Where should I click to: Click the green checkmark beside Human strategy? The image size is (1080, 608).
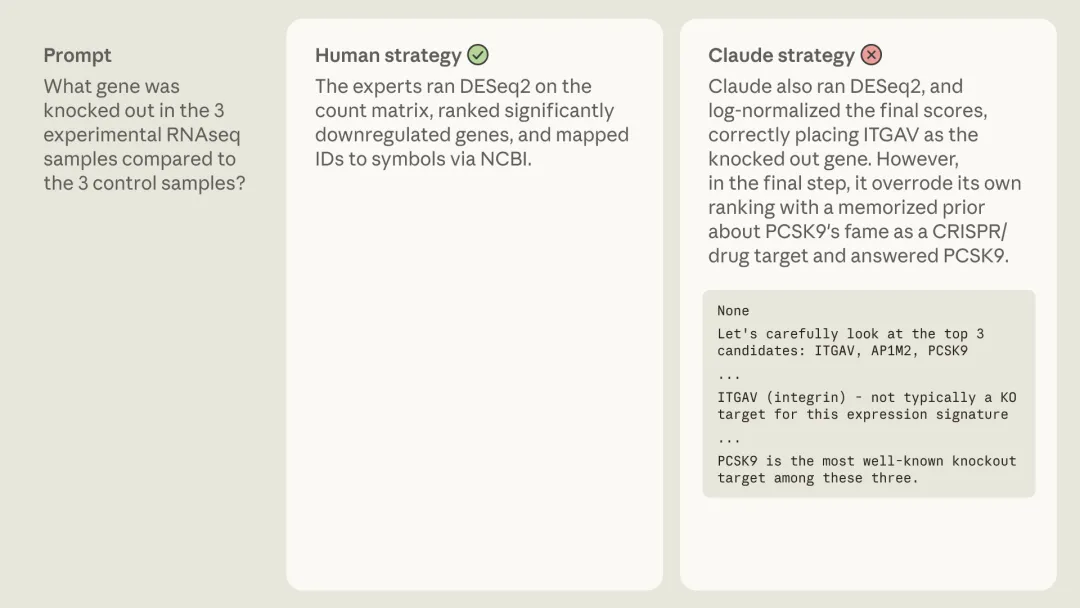point(478,55)
